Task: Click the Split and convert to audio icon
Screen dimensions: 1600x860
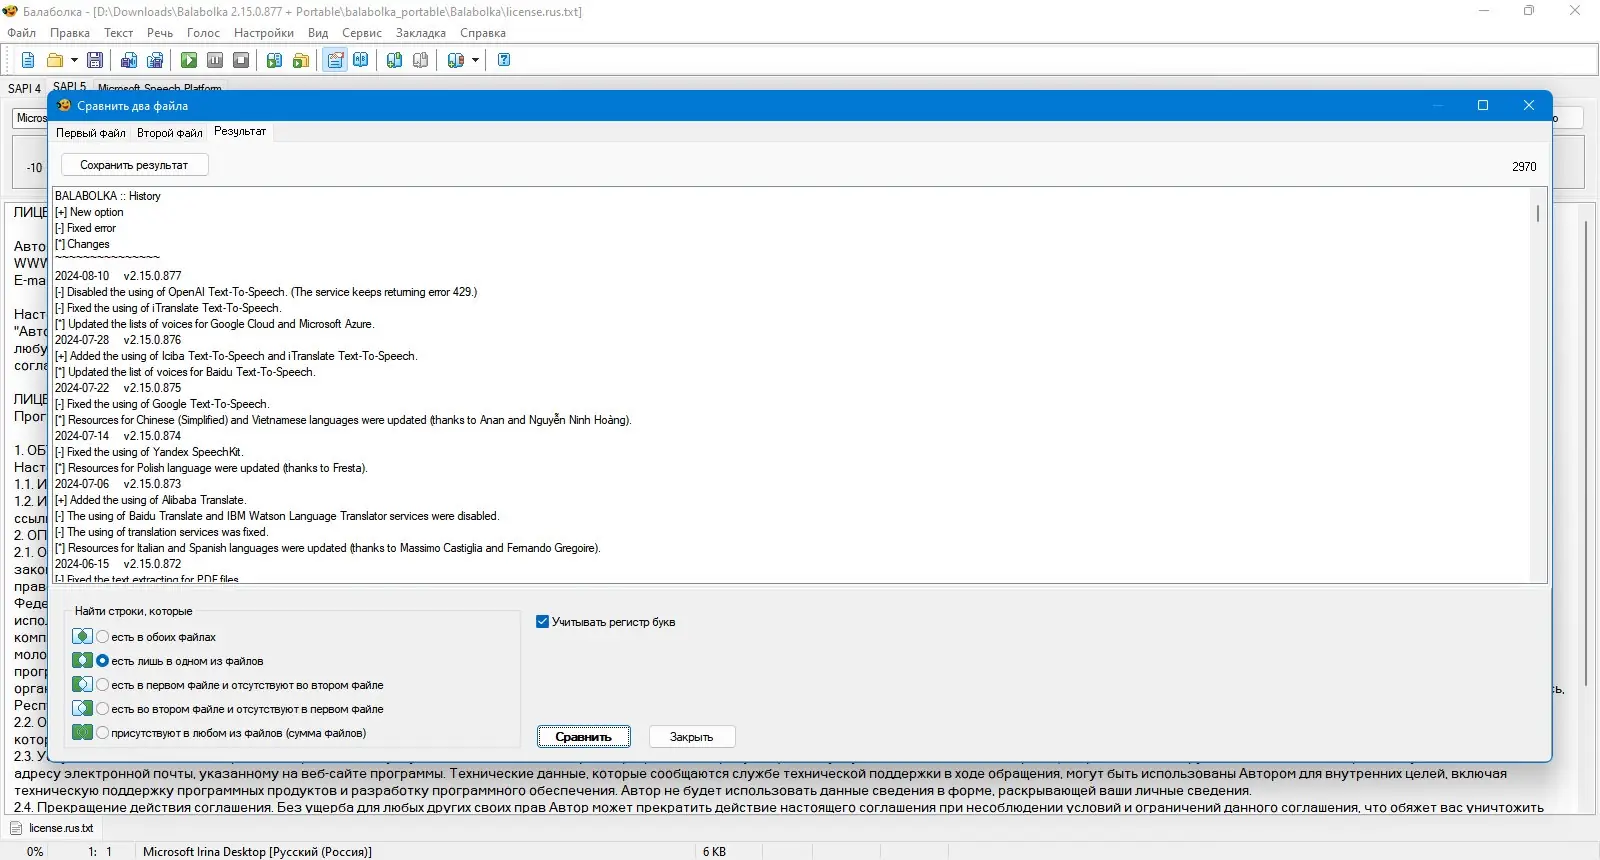Action: [x=155, y=60]
